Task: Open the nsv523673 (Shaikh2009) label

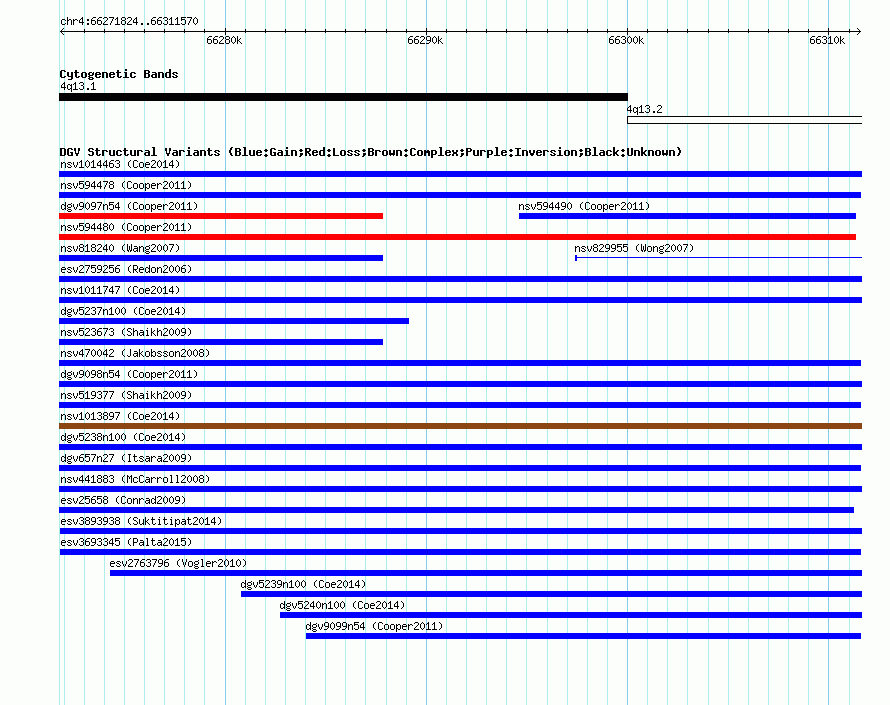Action: click(x=126, y=333)
